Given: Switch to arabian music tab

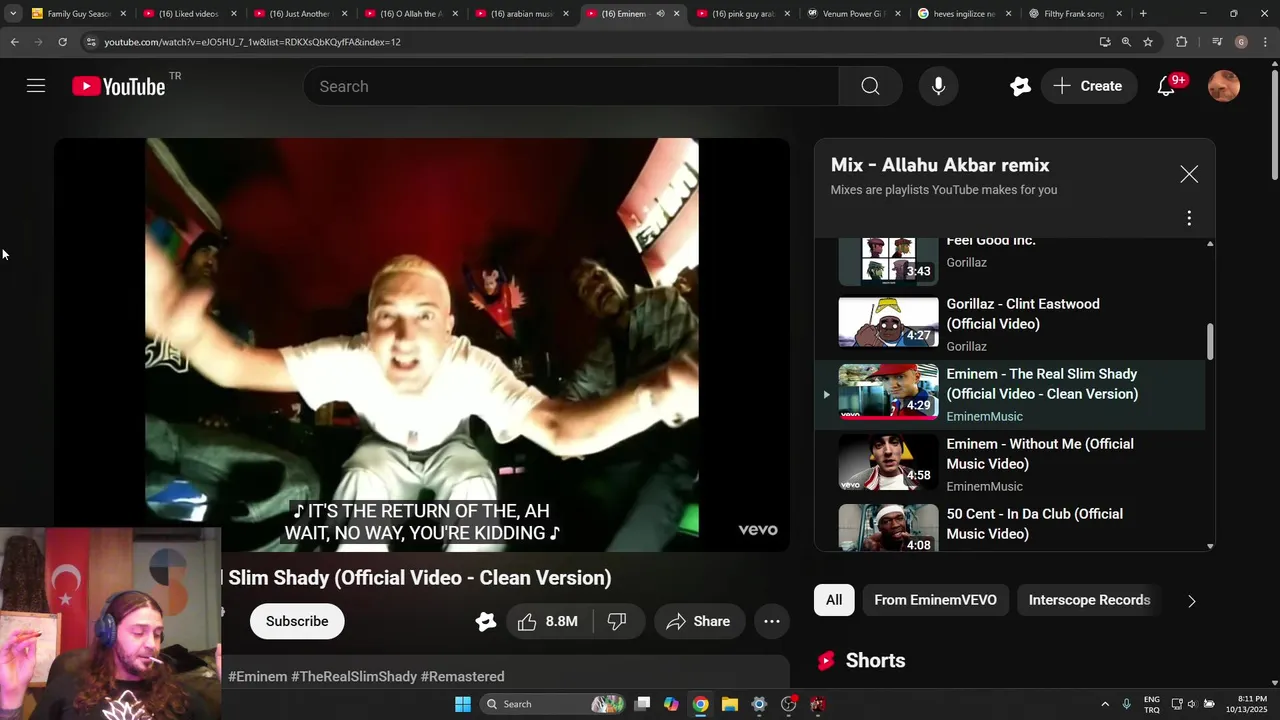Looking at the screenshot, I should point(522,14).
